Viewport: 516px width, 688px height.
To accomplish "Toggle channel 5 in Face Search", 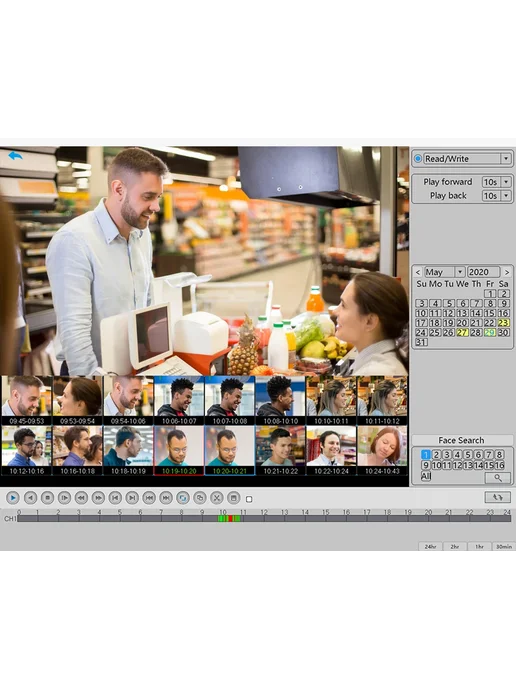I will 468,455.
